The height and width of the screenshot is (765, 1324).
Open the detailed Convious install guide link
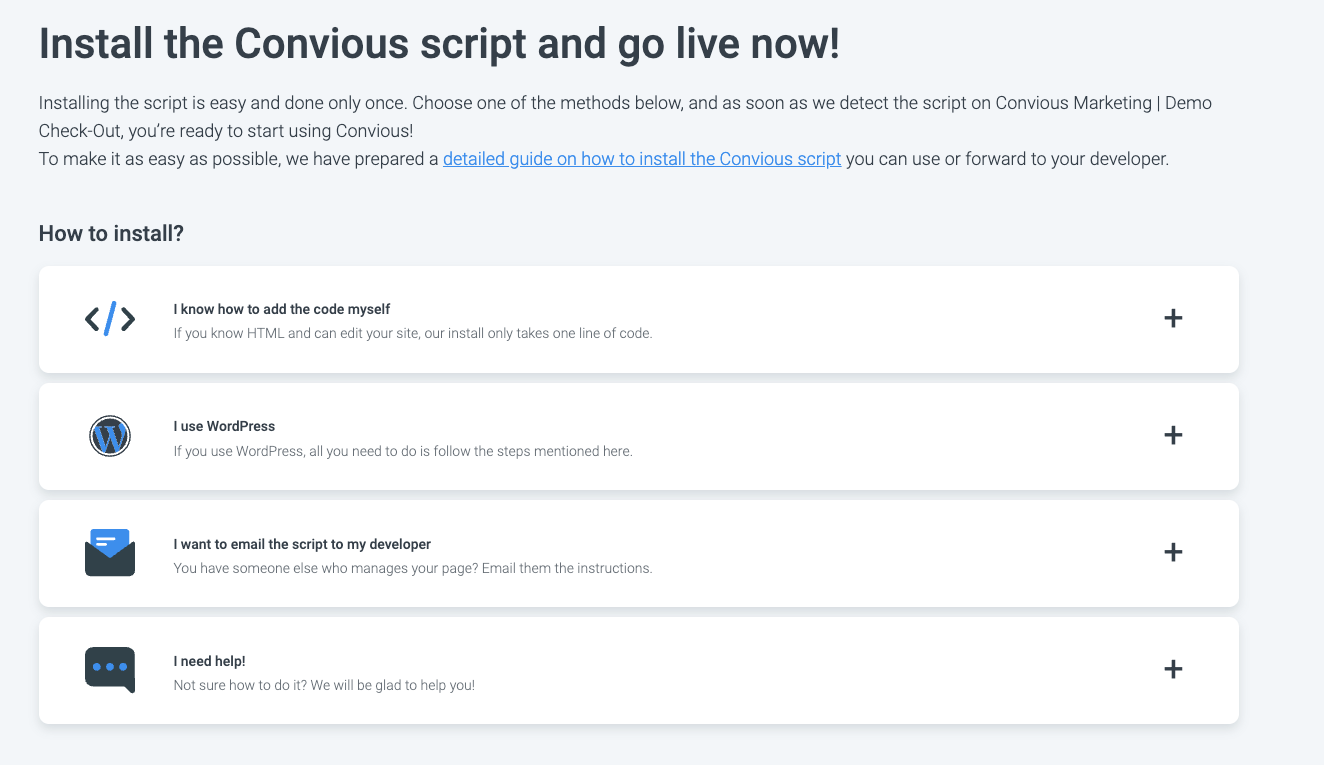click(642, 159)
